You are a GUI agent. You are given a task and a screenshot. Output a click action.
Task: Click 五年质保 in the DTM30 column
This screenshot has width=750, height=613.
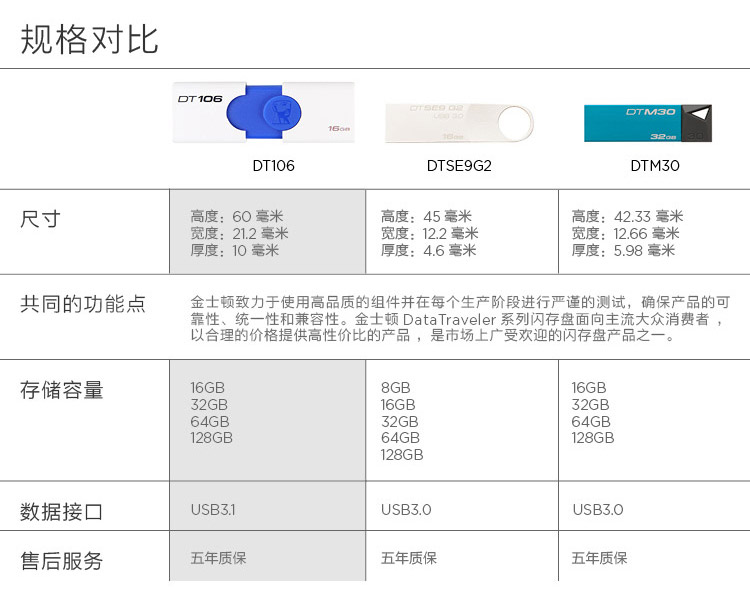(x=599, y=558)
